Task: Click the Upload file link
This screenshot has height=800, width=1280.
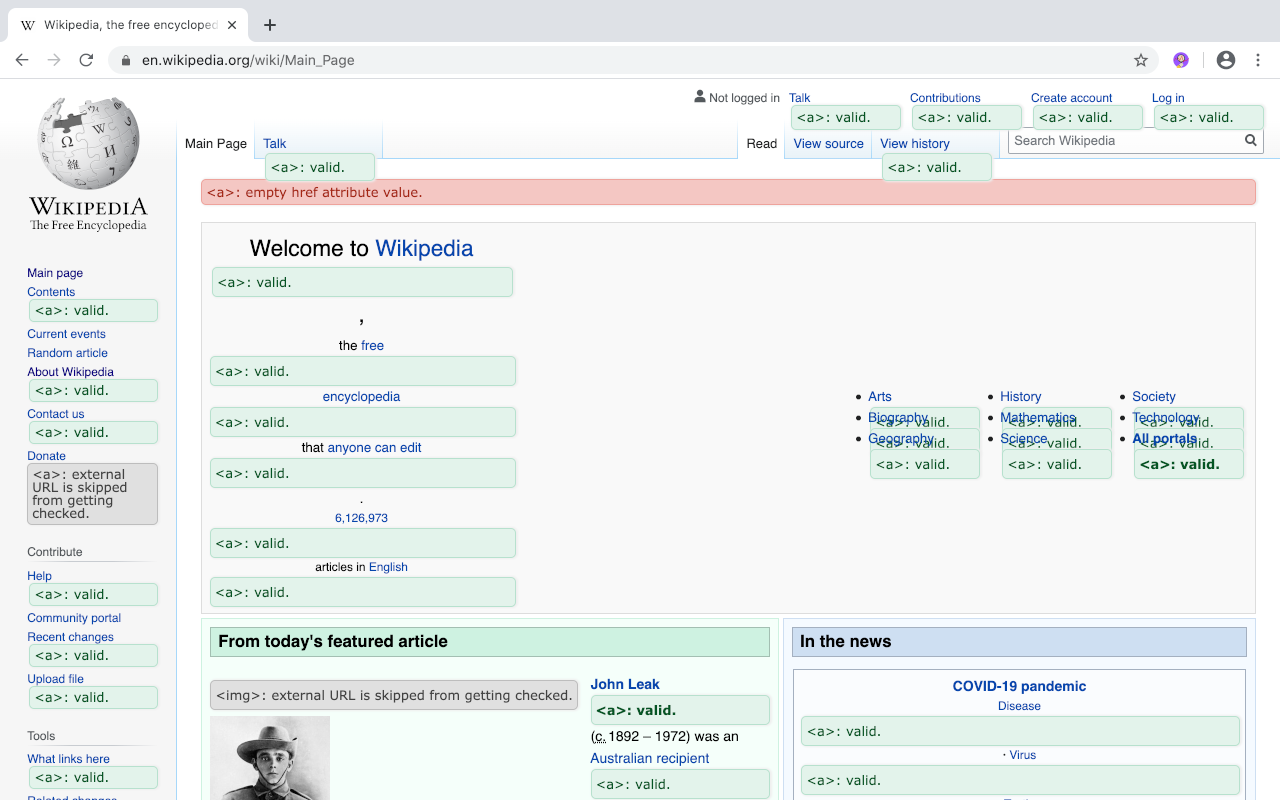Action: click(55, 679)
